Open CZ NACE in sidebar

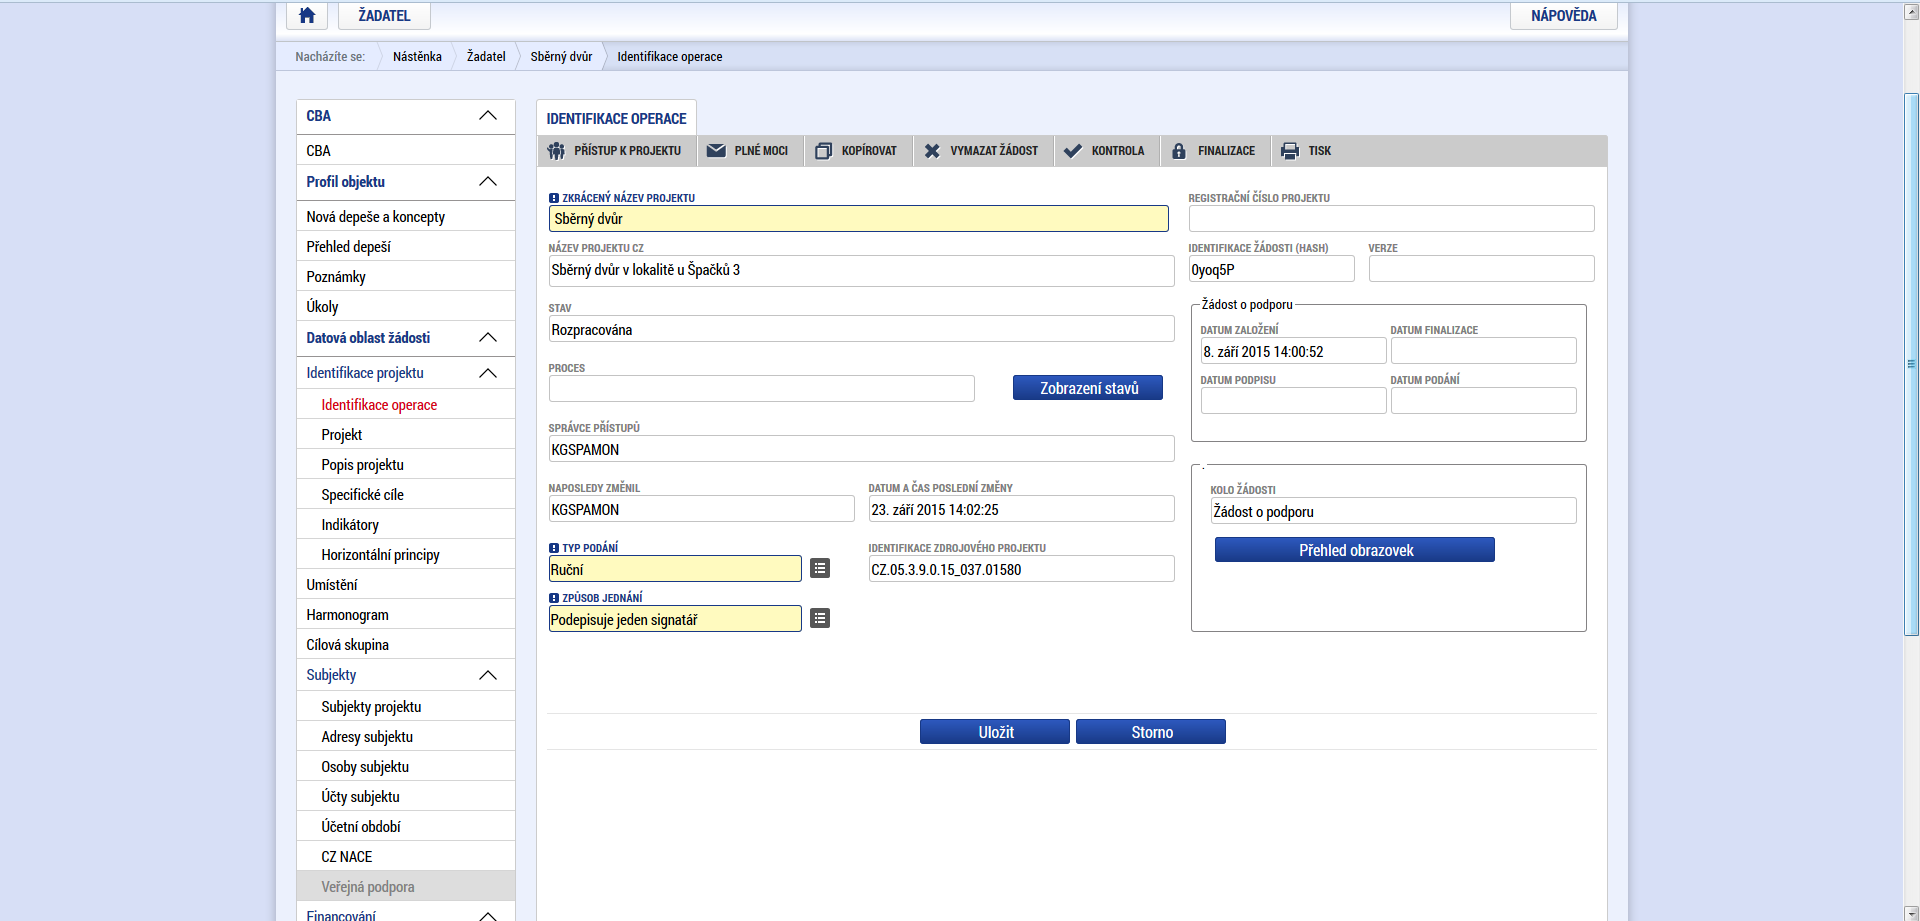click(406, 857)
